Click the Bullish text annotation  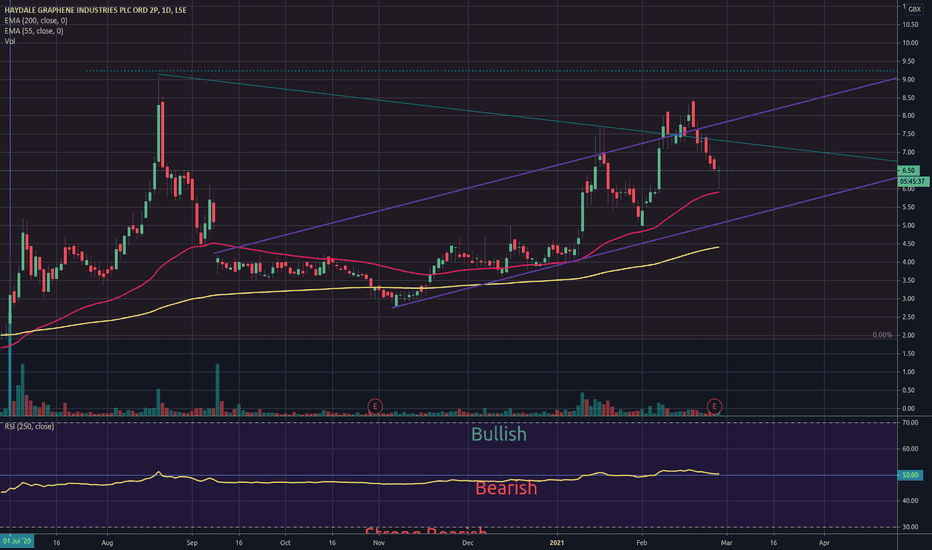tap(499, 434)
